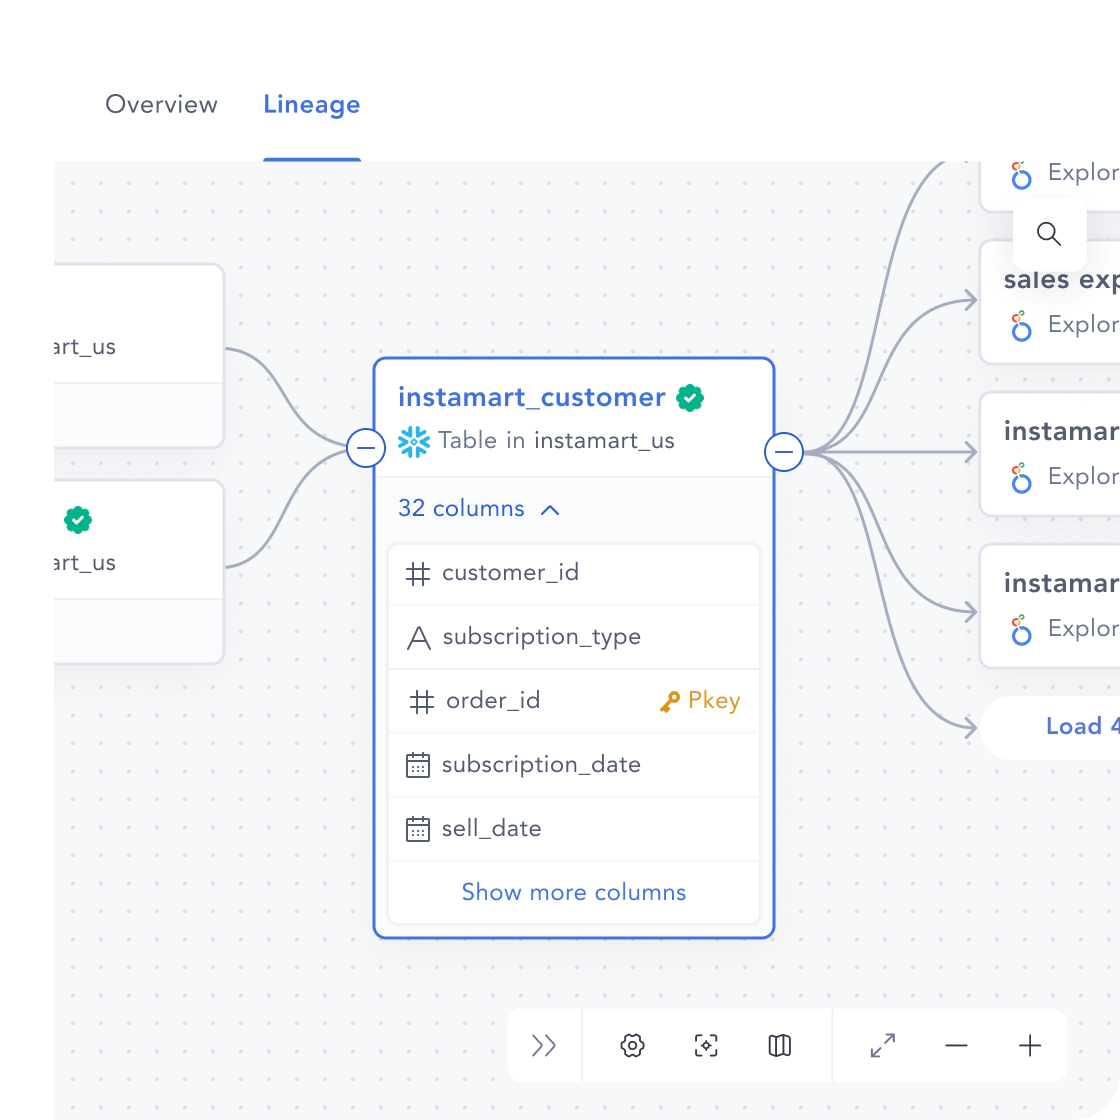1120x1120 pixels.
Task: Click Table in instamart_us subtitle
Action: pyautogui.click(x=556, y=441)
